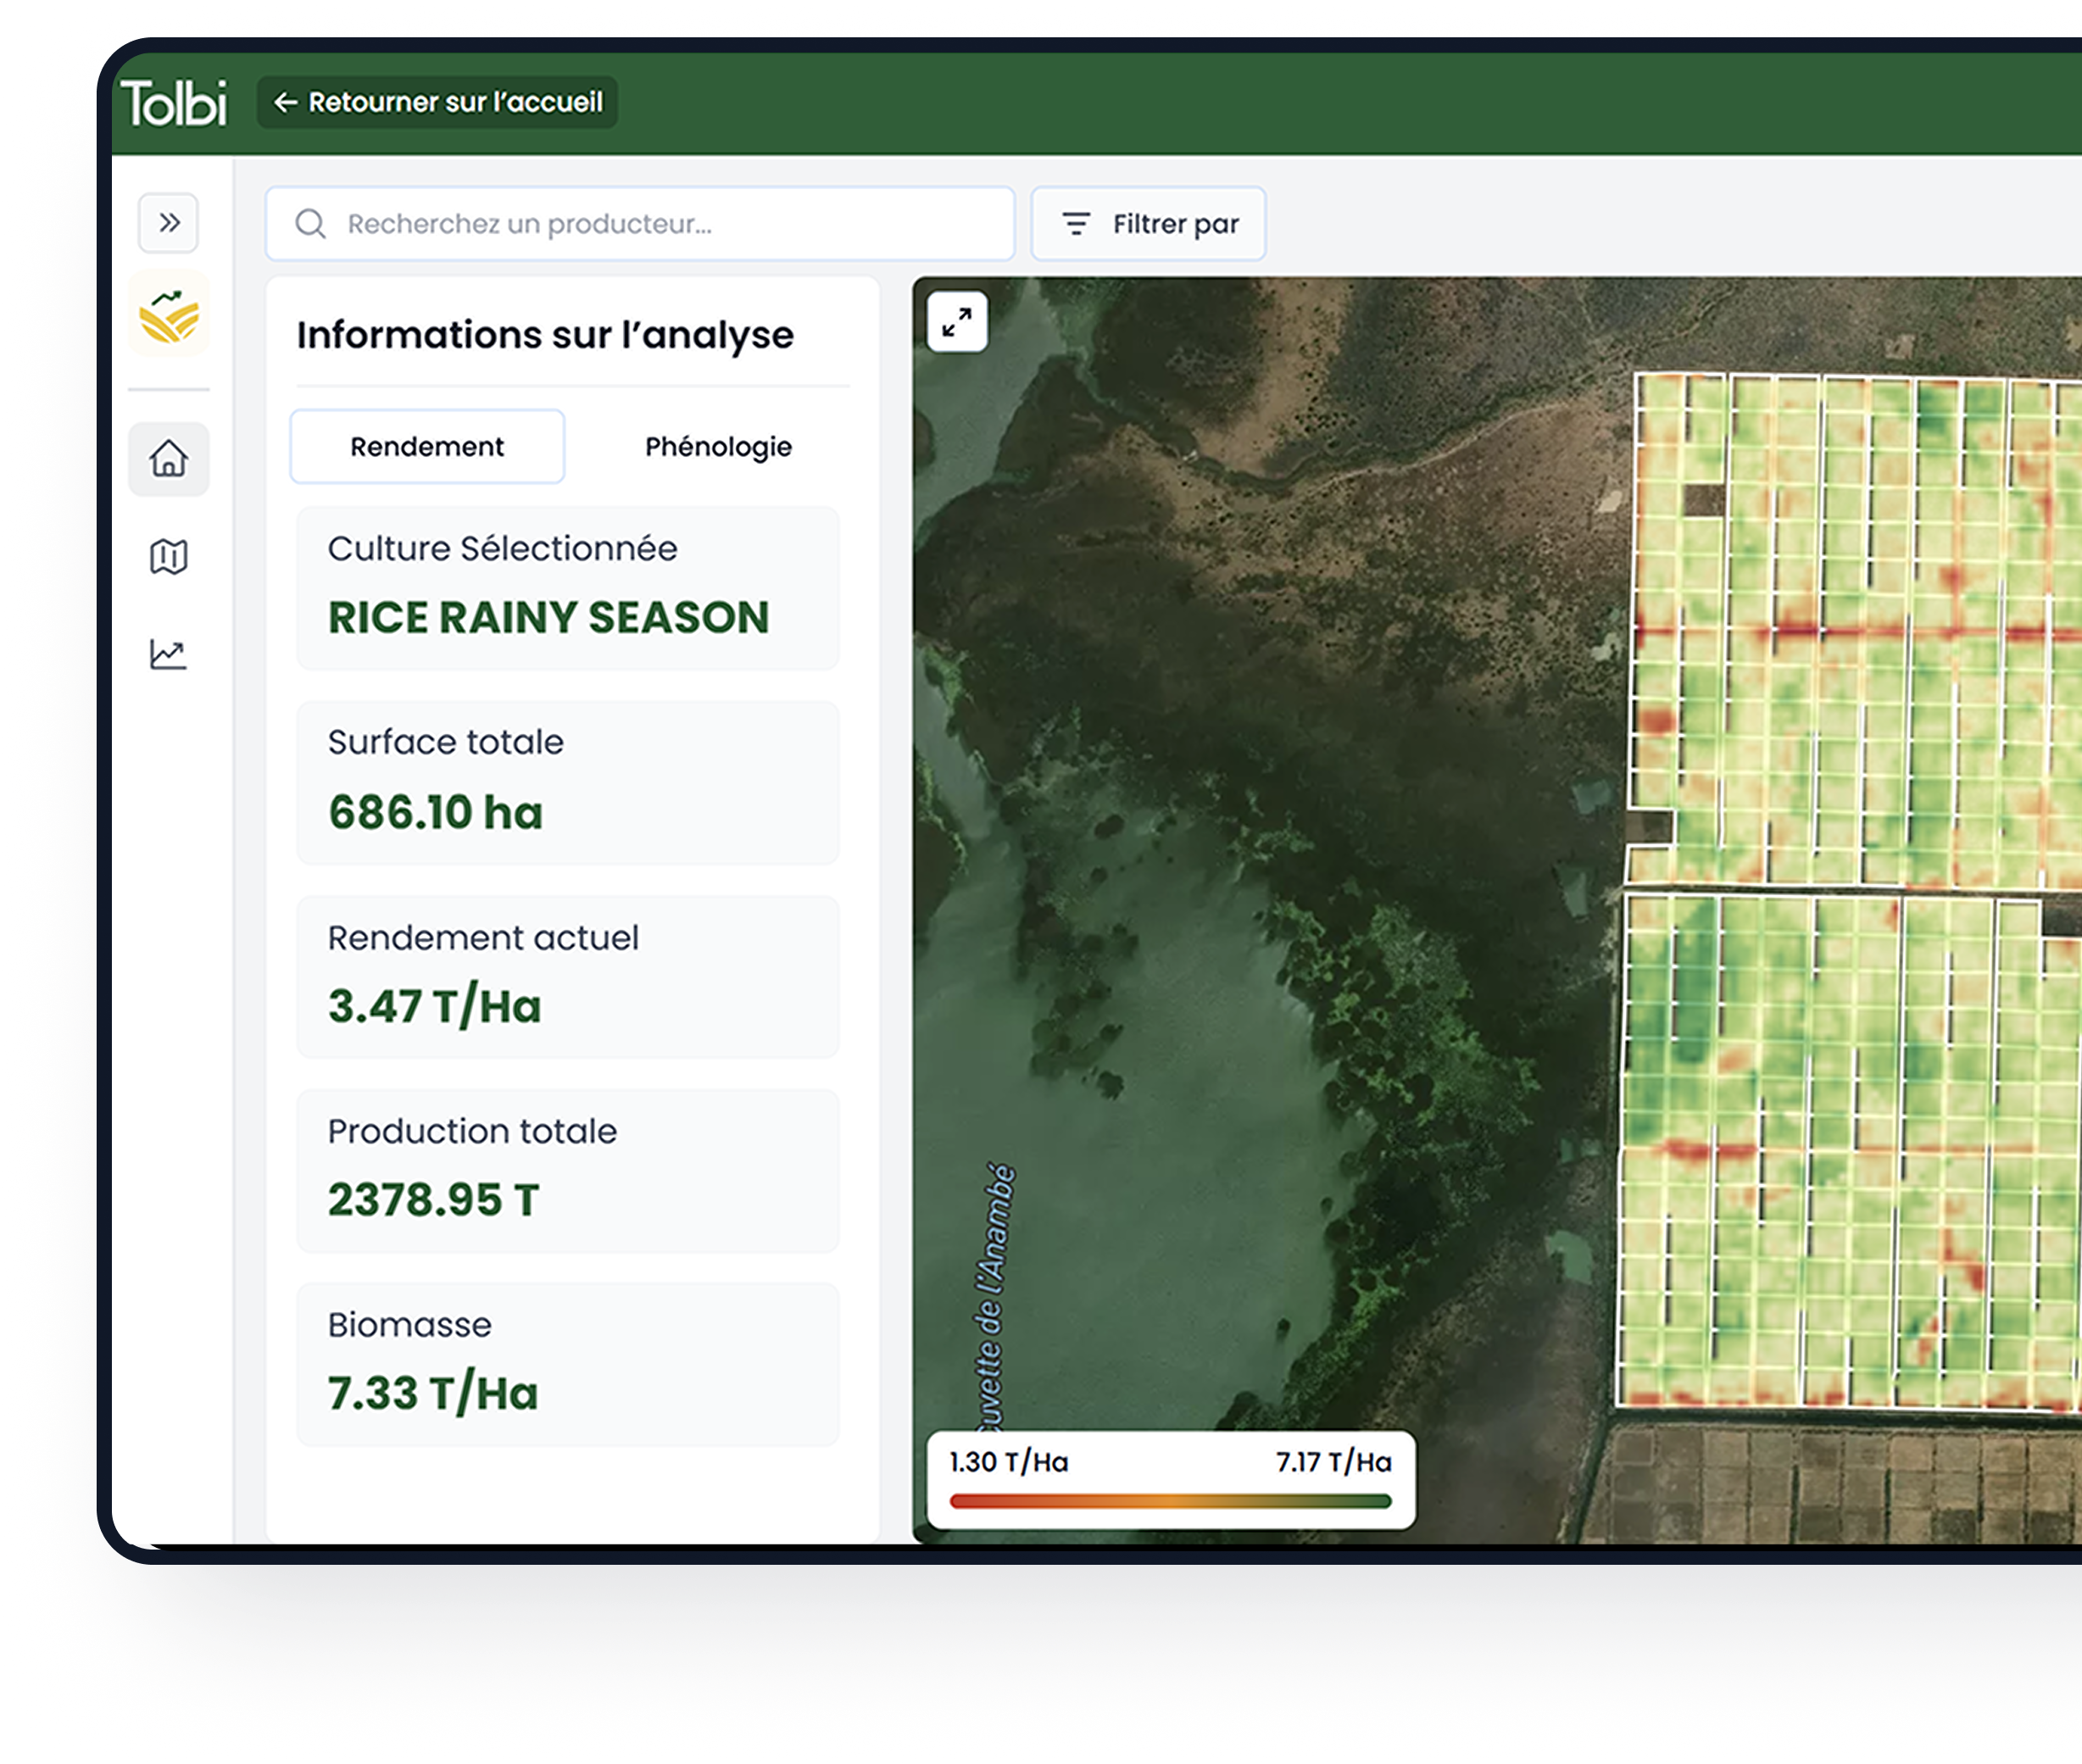Click the 3.47 T/Ha value
Viewport: 2082px width, 1764px height.
(x=435, y=1005)
